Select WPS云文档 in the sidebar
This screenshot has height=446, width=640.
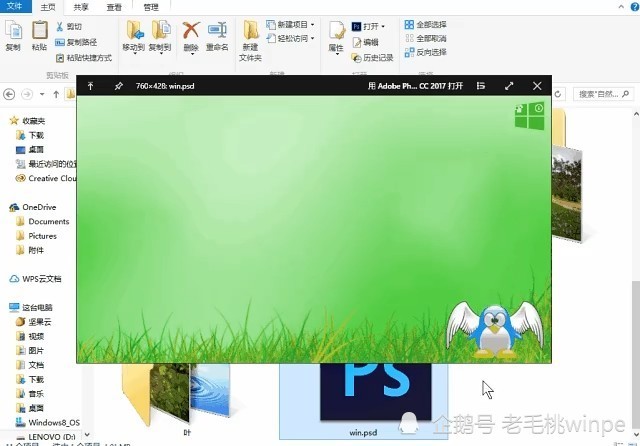click(36, 279)
